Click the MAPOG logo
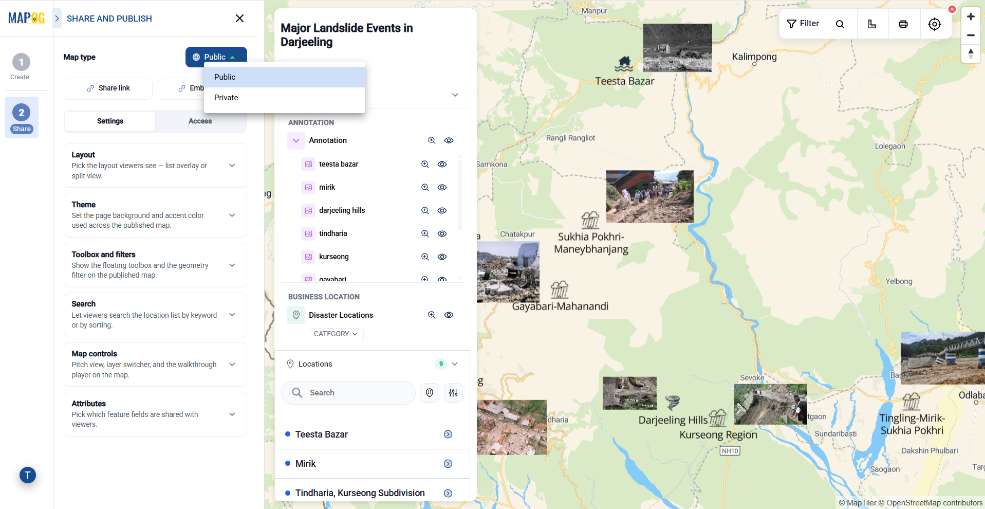This screenshot has width=985, height=509. pos(26,18)
